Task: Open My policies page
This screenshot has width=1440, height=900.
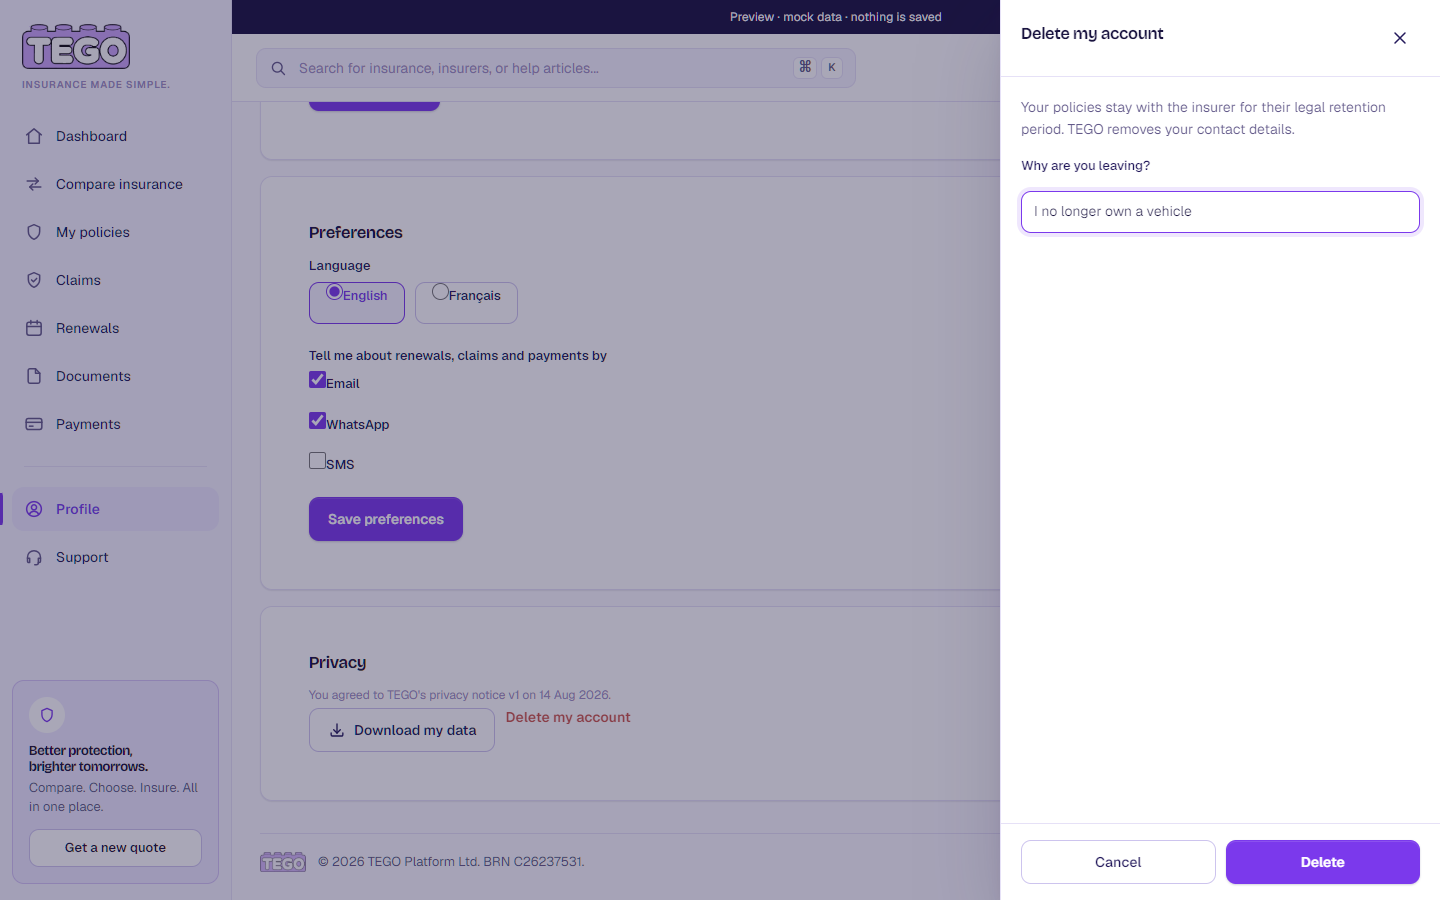Action: click(115, 232)
